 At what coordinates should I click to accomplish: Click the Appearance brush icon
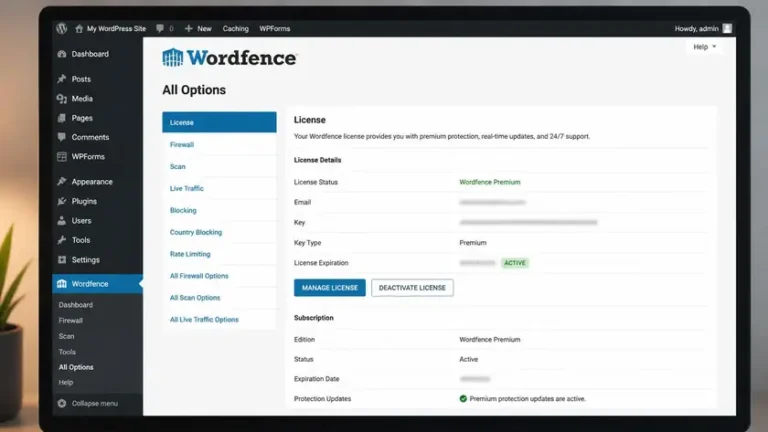62,182
